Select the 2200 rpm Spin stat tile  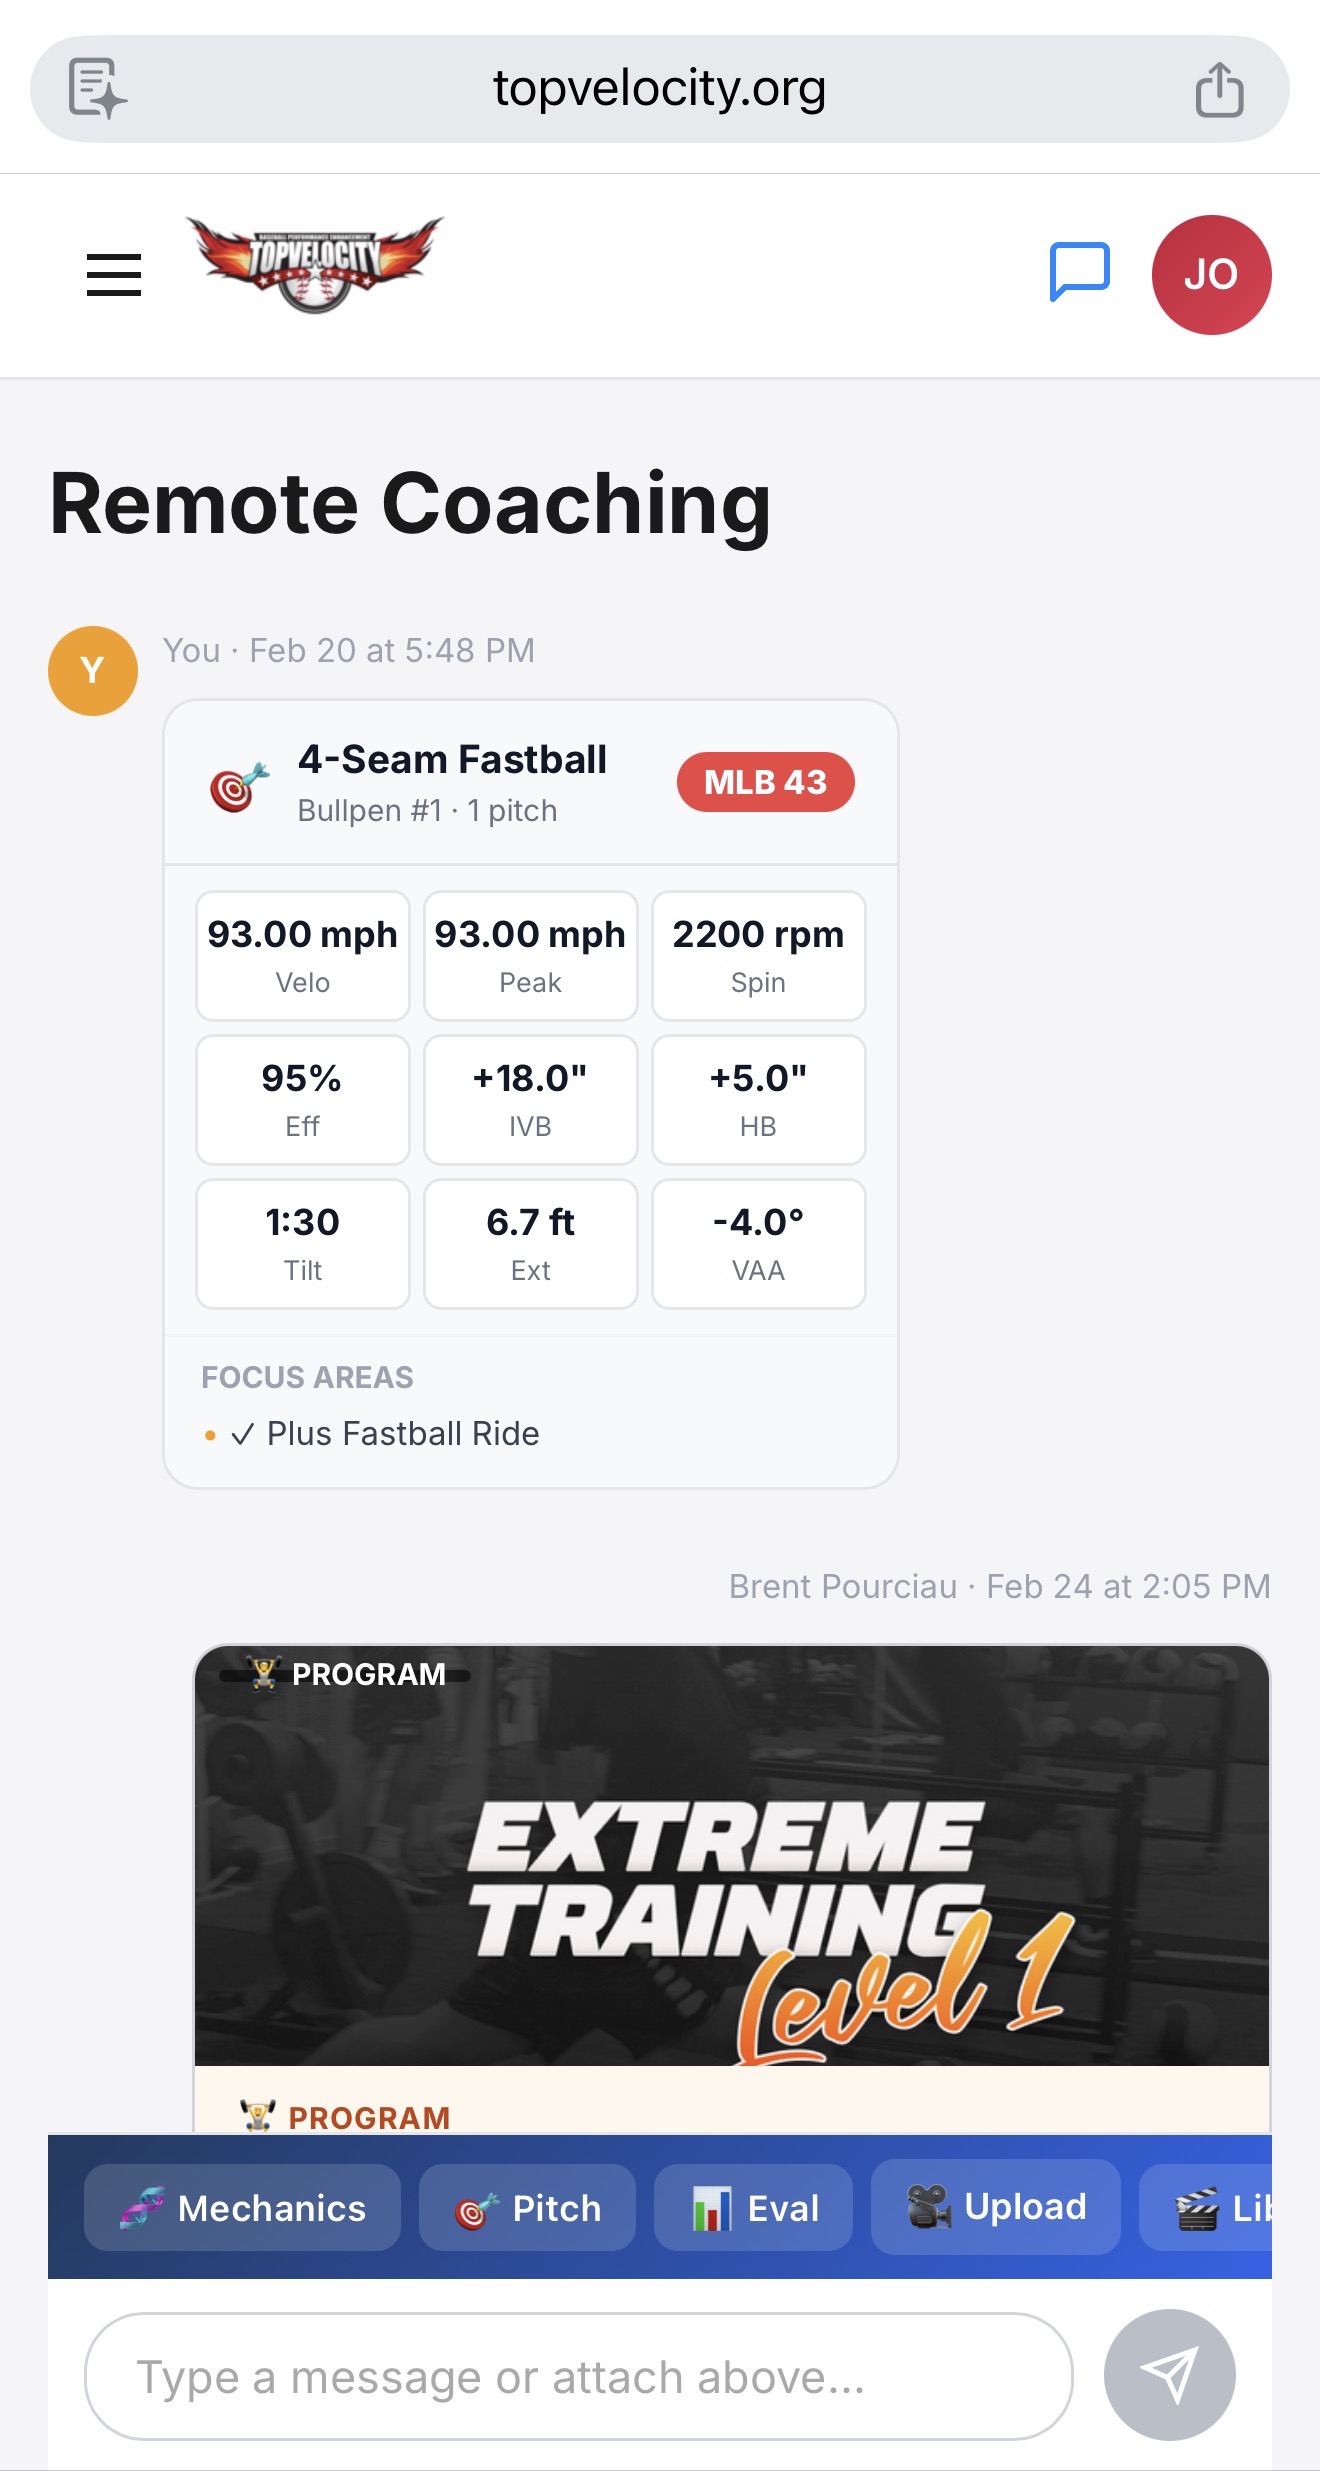(758, 956)
